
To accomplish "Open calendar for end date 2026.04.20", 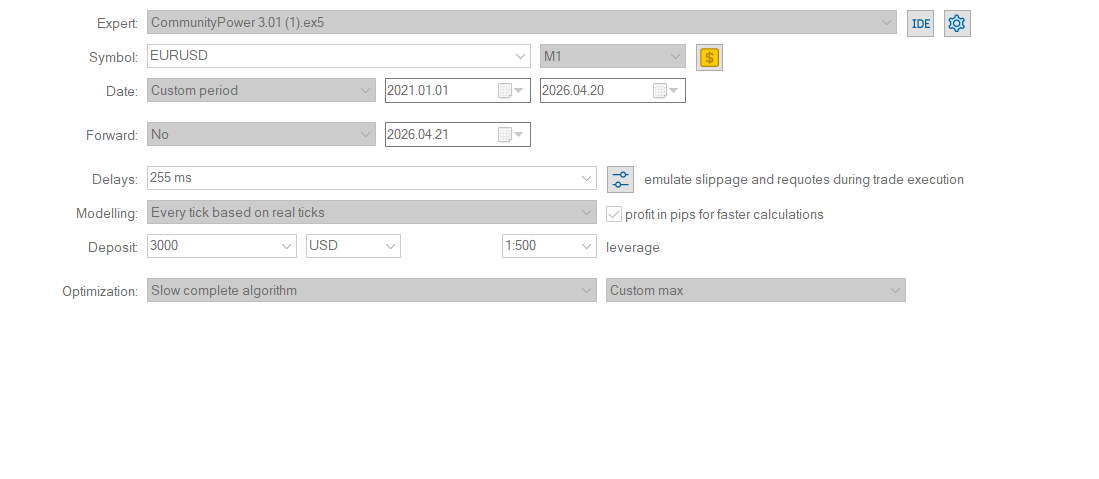I will point(665,90).
